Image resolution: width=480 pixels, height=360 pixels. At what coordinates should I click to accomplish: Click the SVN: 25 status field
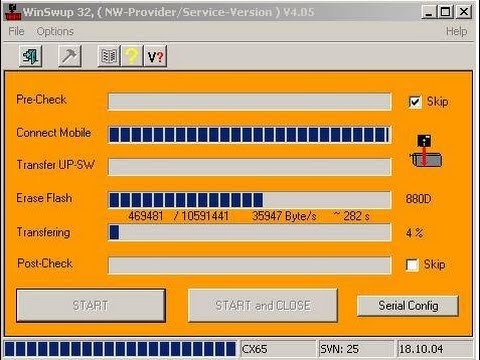(357, 349)
